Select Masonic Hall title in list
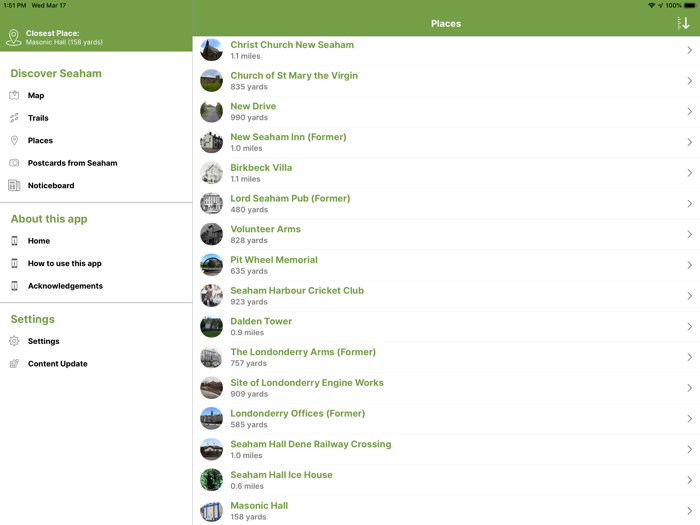The width and height of the screenshot is (700, 525). 259,505
